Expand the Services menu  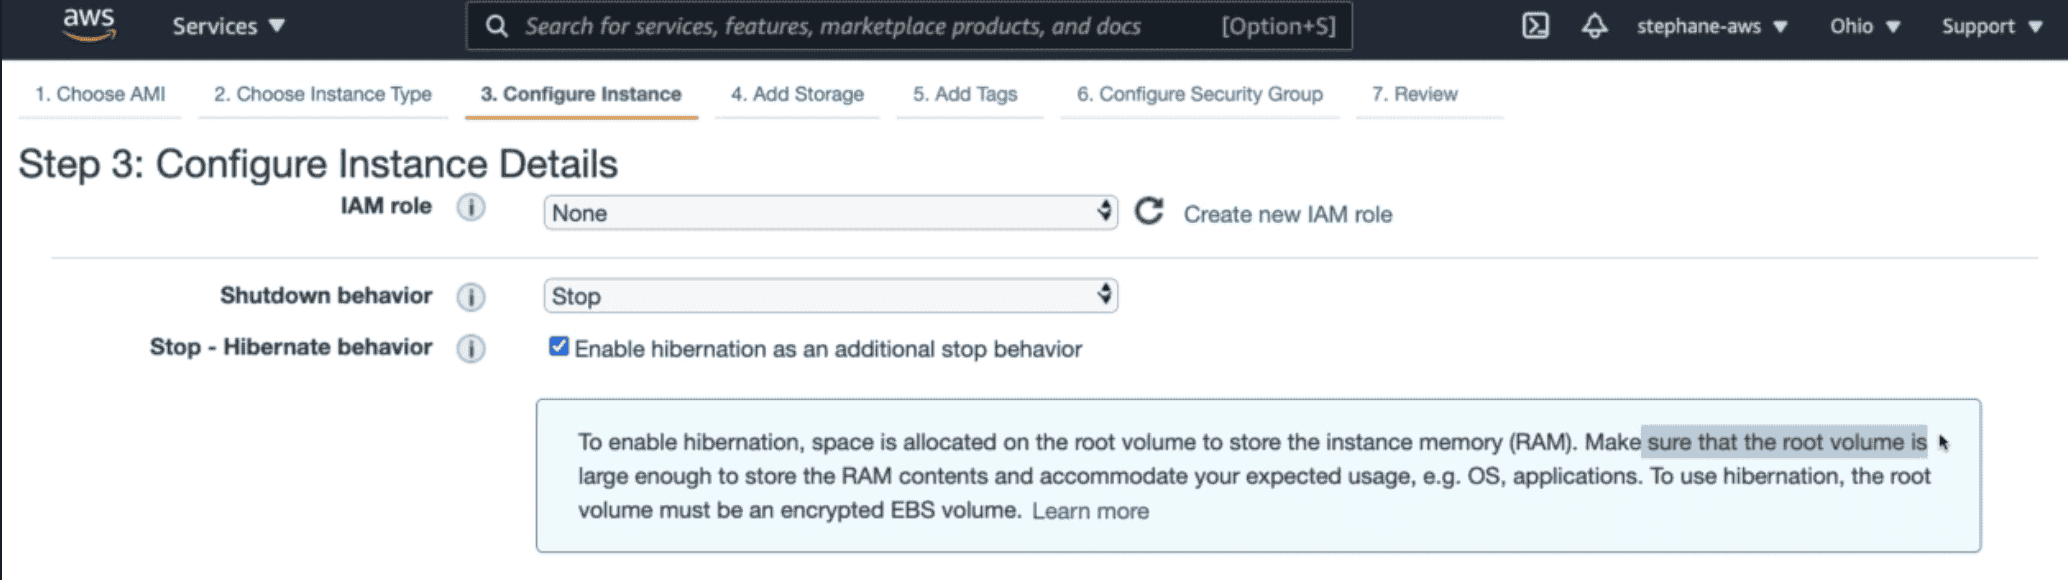tap(228, 26)
